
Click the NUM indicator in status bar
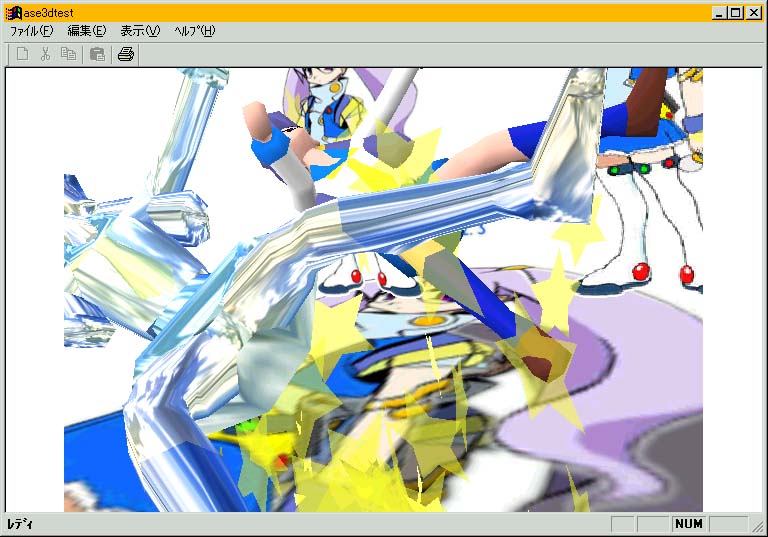click(689, 524)
